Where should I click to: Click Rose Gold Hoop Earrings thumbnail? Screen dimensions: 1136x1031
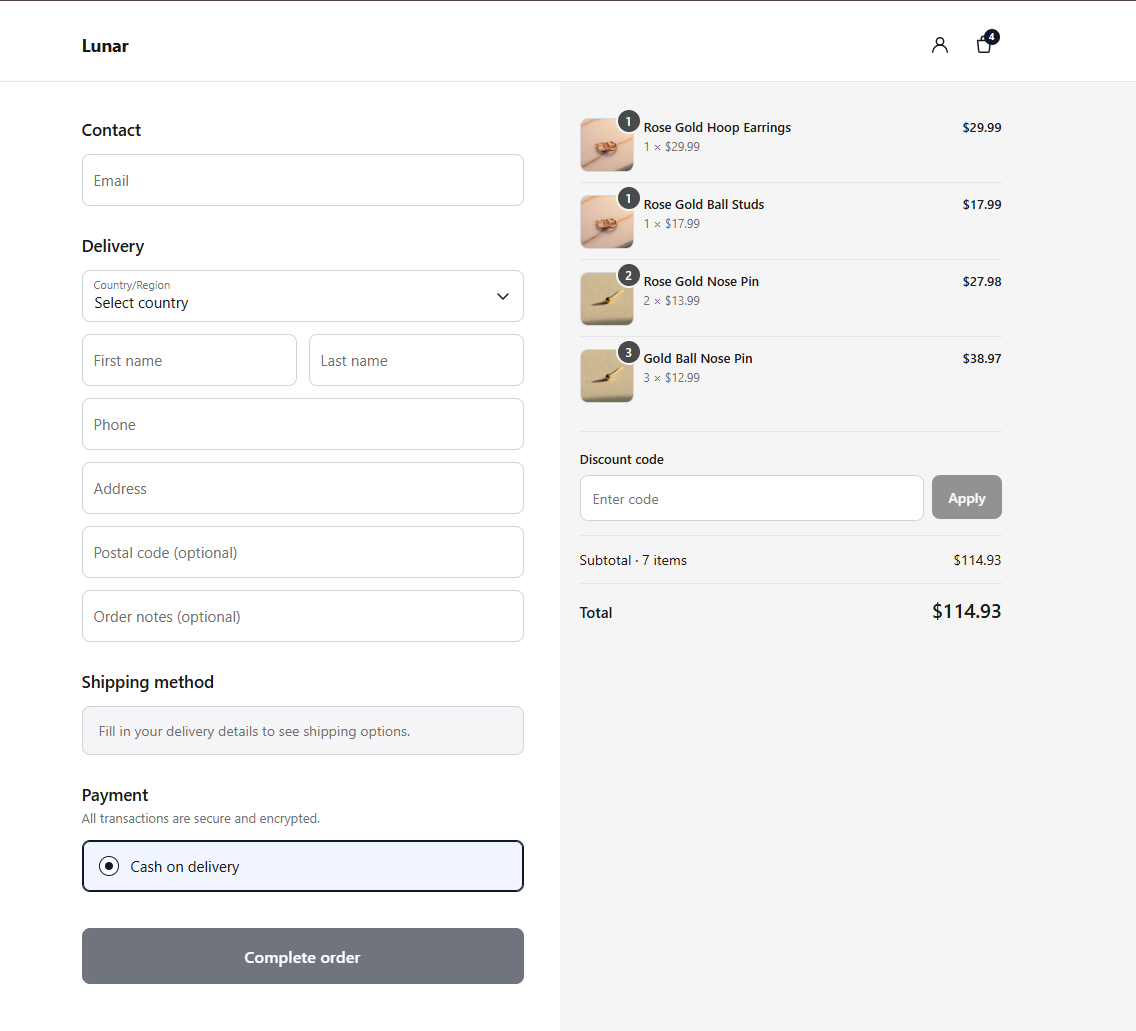coord(606,145)
